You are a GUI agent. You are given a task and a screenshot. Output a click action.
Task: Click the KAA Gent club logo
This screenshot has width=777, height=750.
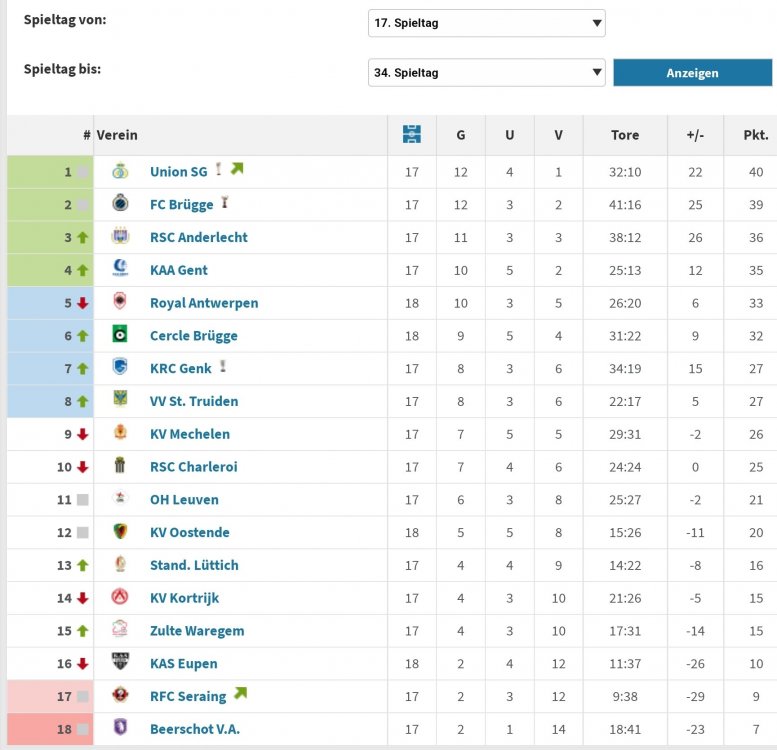[x=120, y=268]
